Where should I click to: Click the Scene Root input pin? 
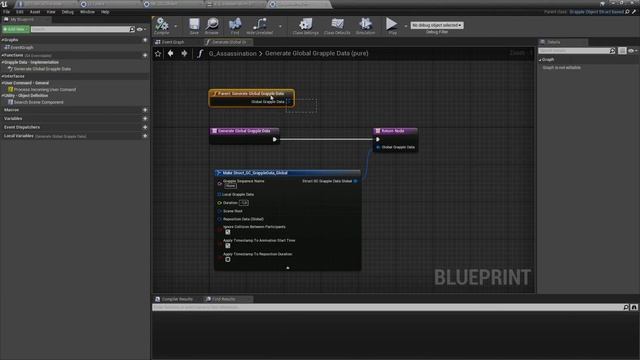[x=219, y=211]
